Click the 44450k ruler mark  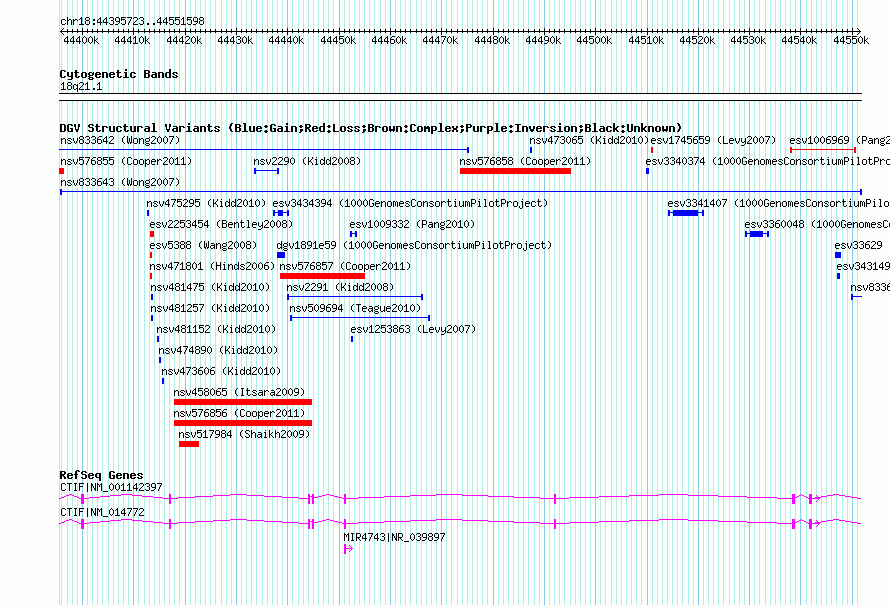(338, 40)
